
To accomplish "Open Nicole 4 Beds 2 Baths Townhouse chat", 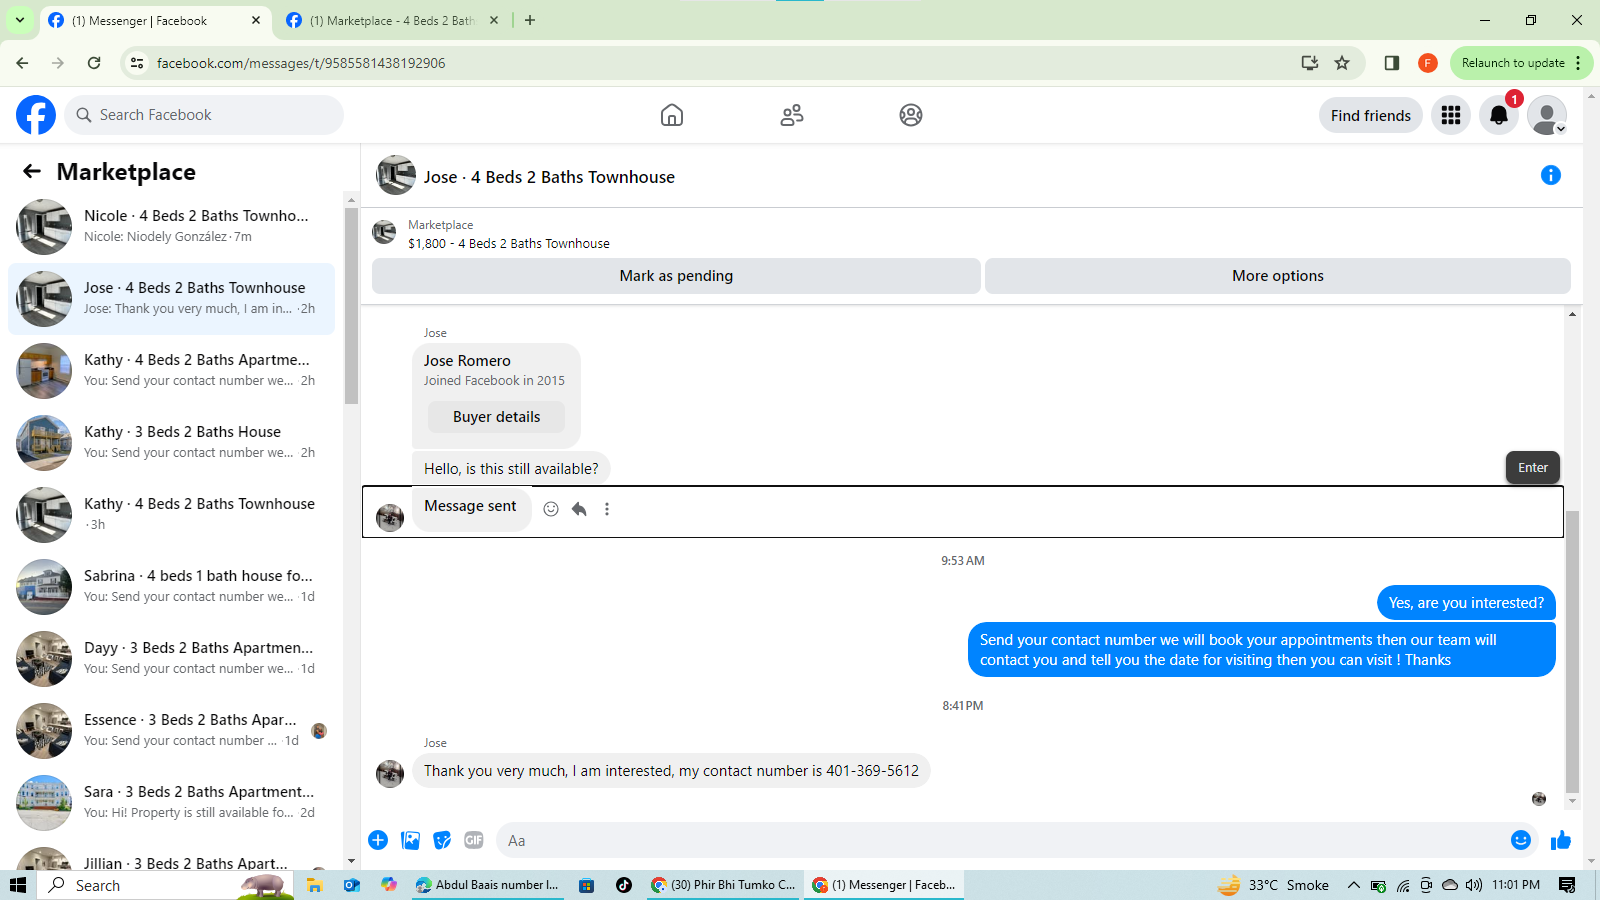I will coord(171,227).
